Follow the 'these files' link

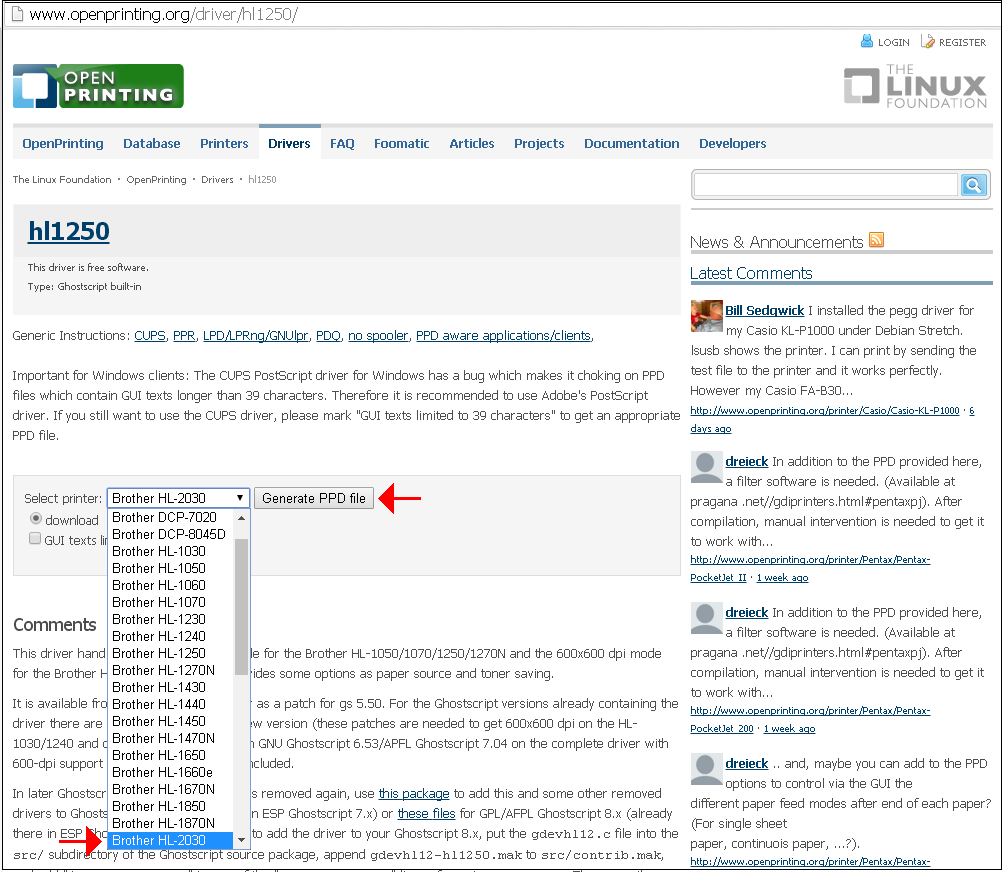pos(426,813)
